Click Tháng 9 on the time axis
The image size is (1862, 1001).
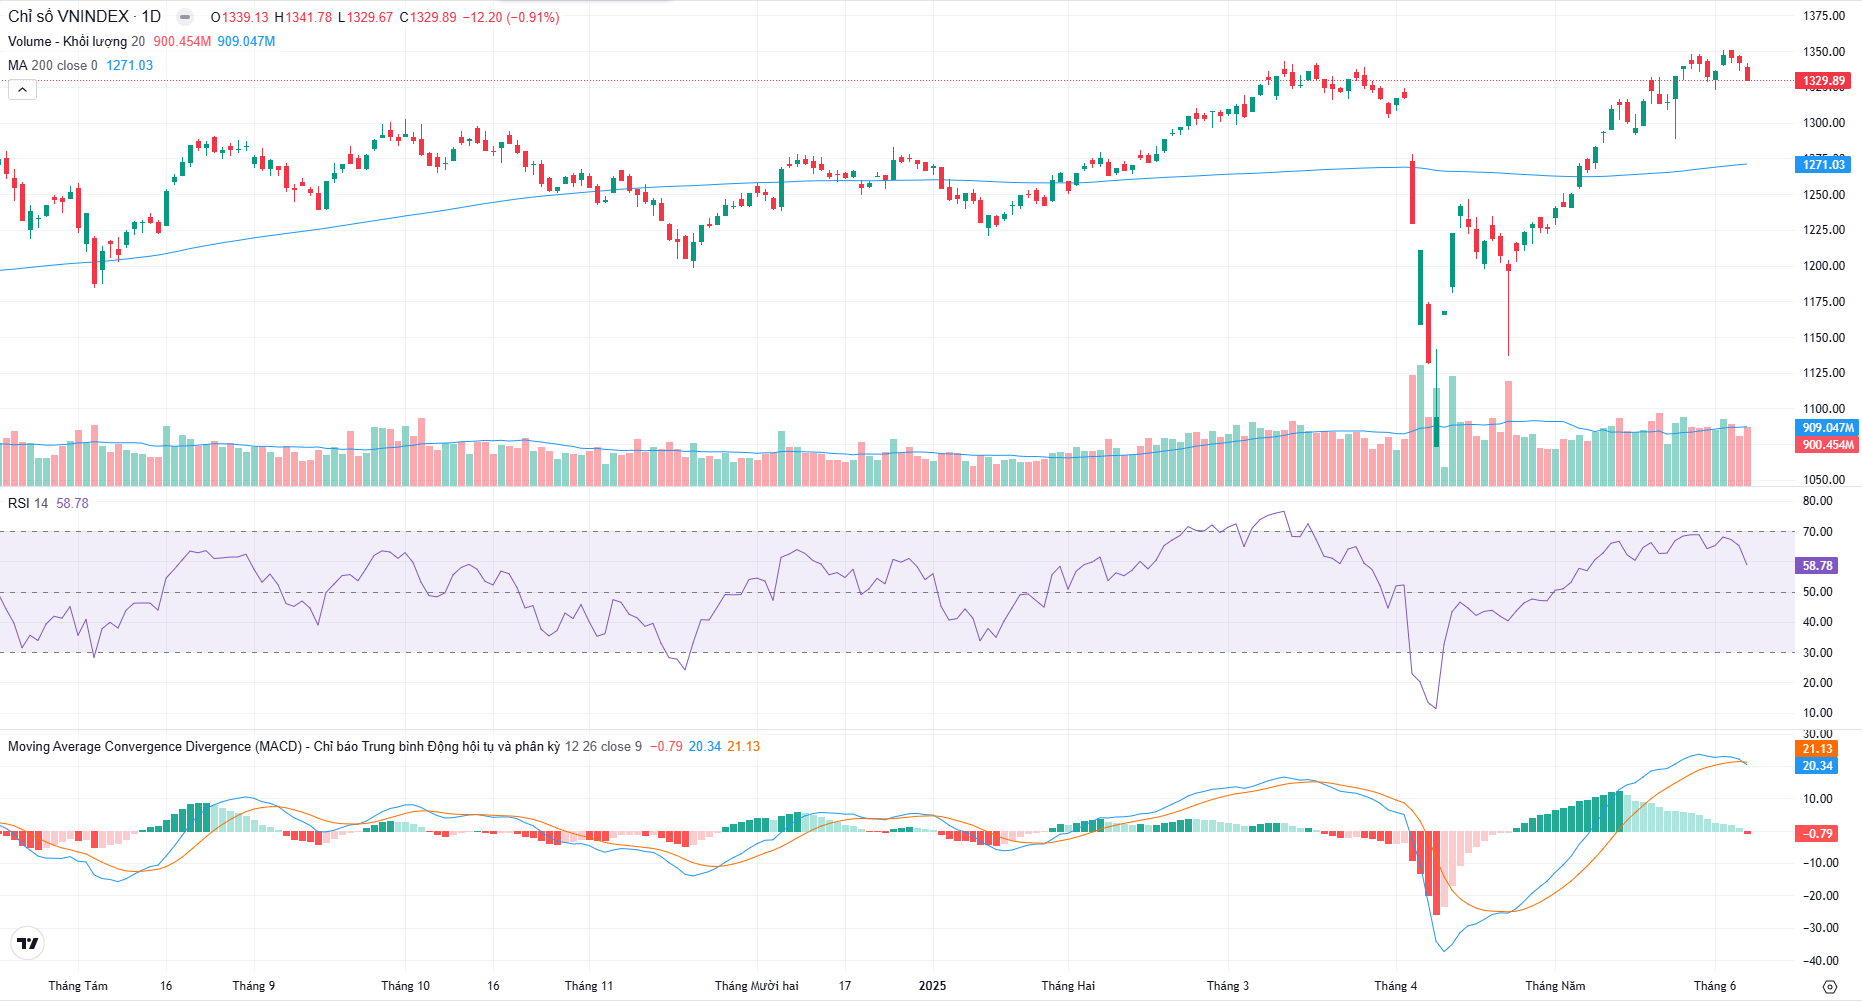coord(254,986)
